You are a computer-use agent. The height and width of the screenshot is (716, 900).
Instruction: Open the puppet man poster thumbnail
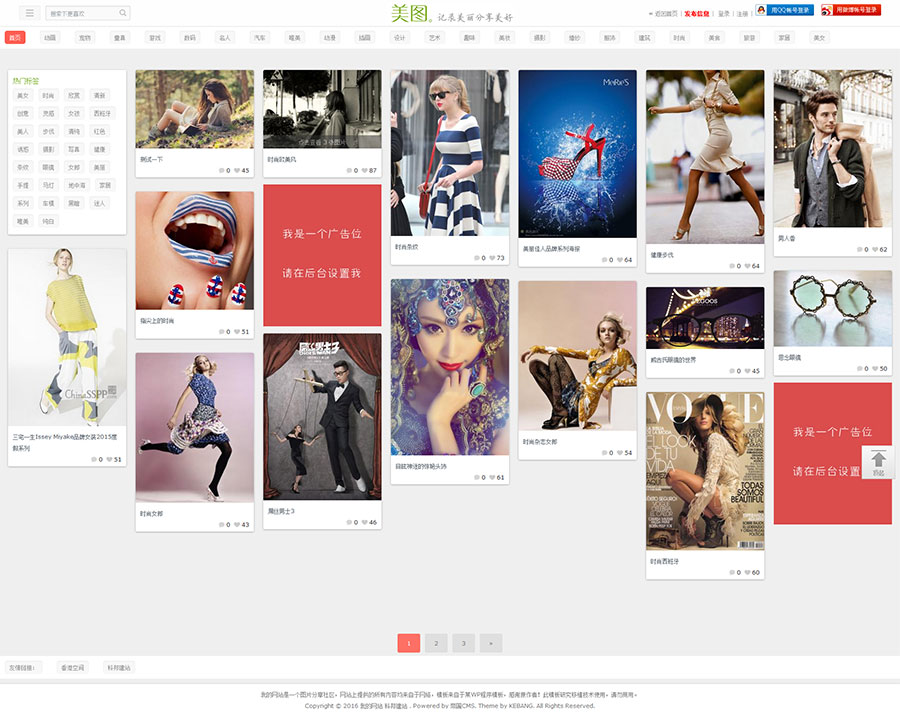pyautogui.click(x=322, y=417)
